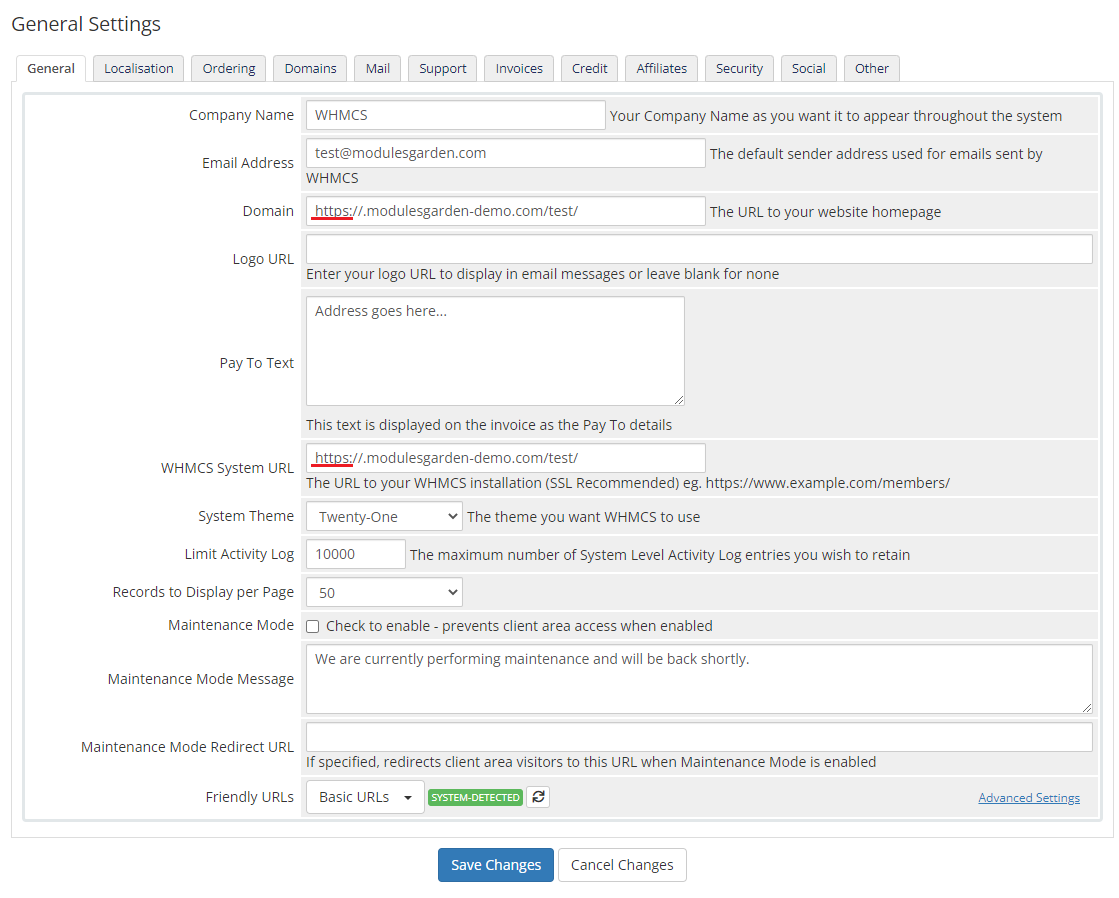
Task: Switch to the Localisation tab
Action: 138,69
